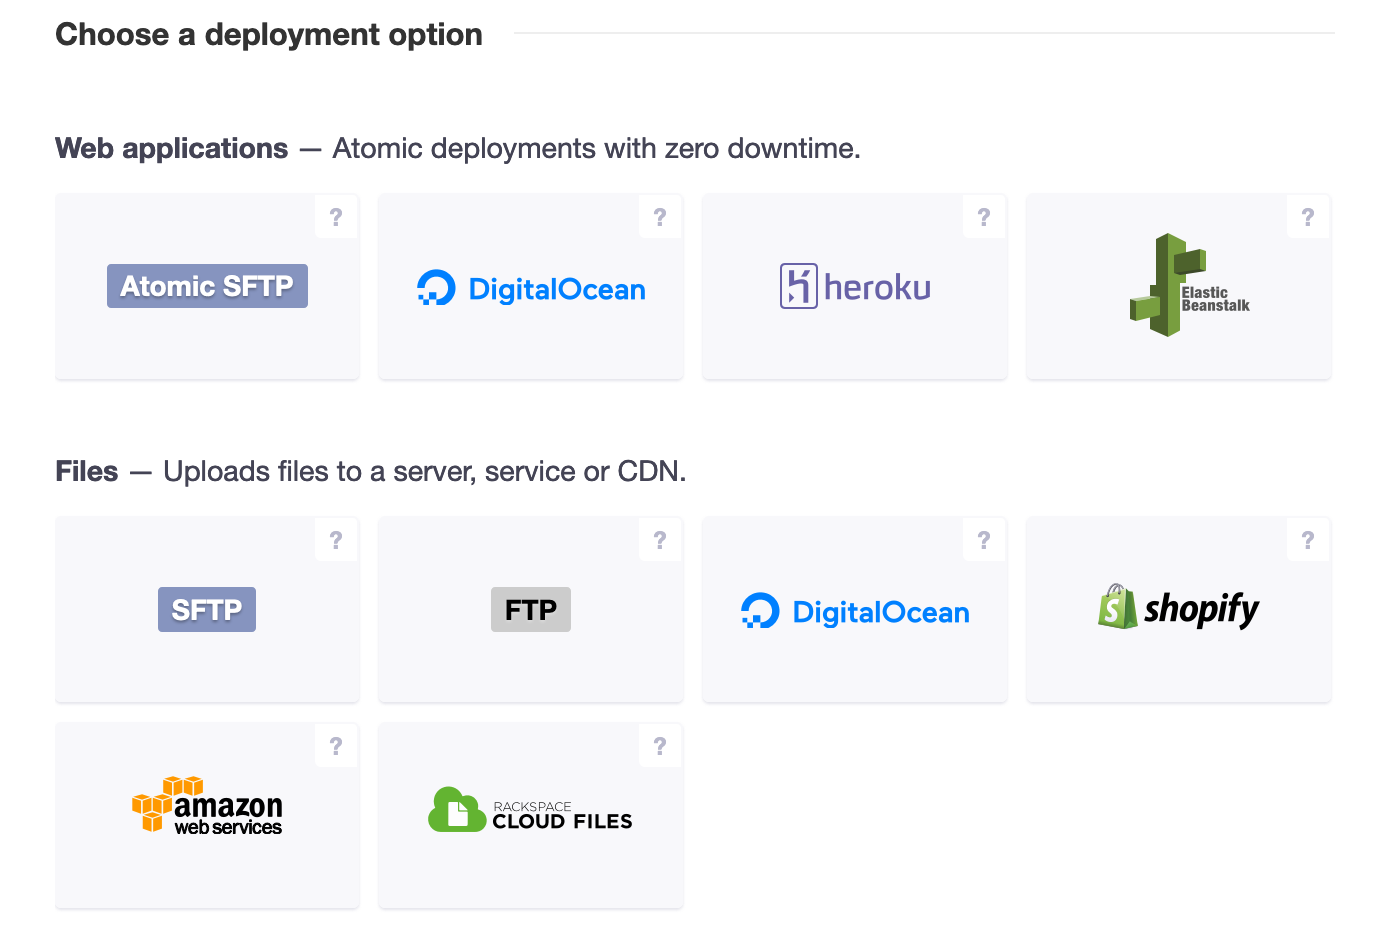Image resolution: width=1380 pixels, height=940 pixels.
Task: Select the Elastic Beanstalk deployment option
Action: 1179,287
